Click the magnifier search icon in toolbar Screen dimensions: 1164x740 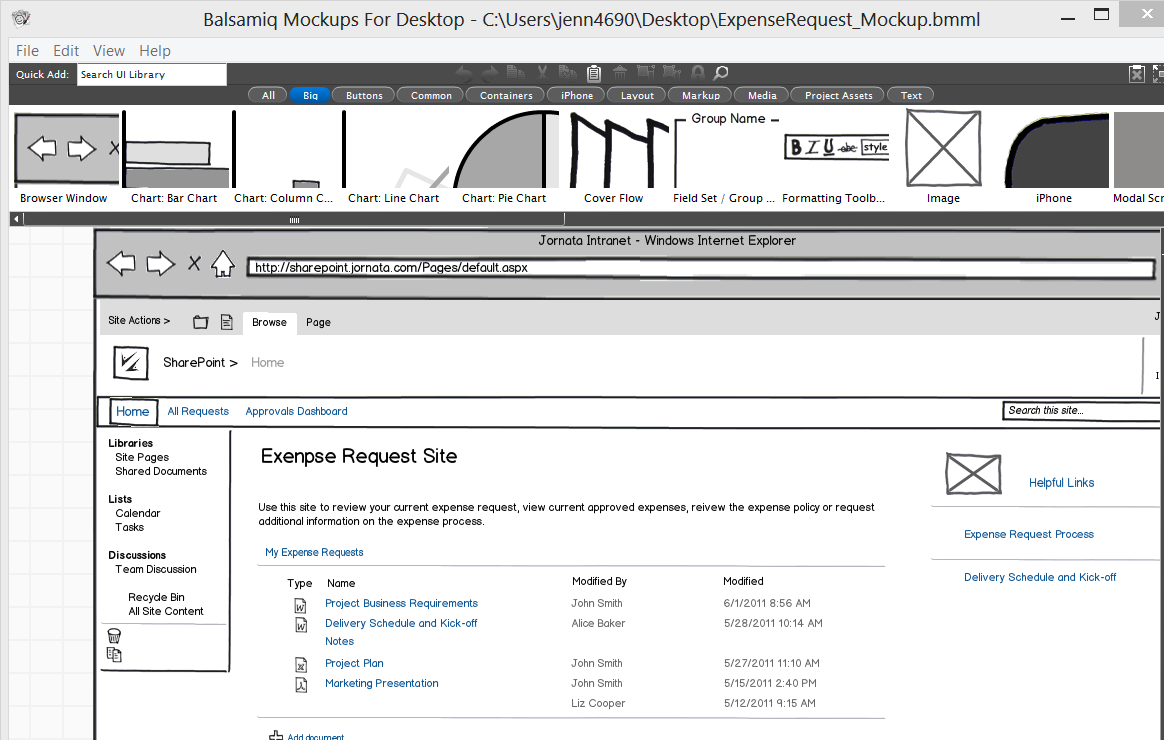click(x=720, y=73)
